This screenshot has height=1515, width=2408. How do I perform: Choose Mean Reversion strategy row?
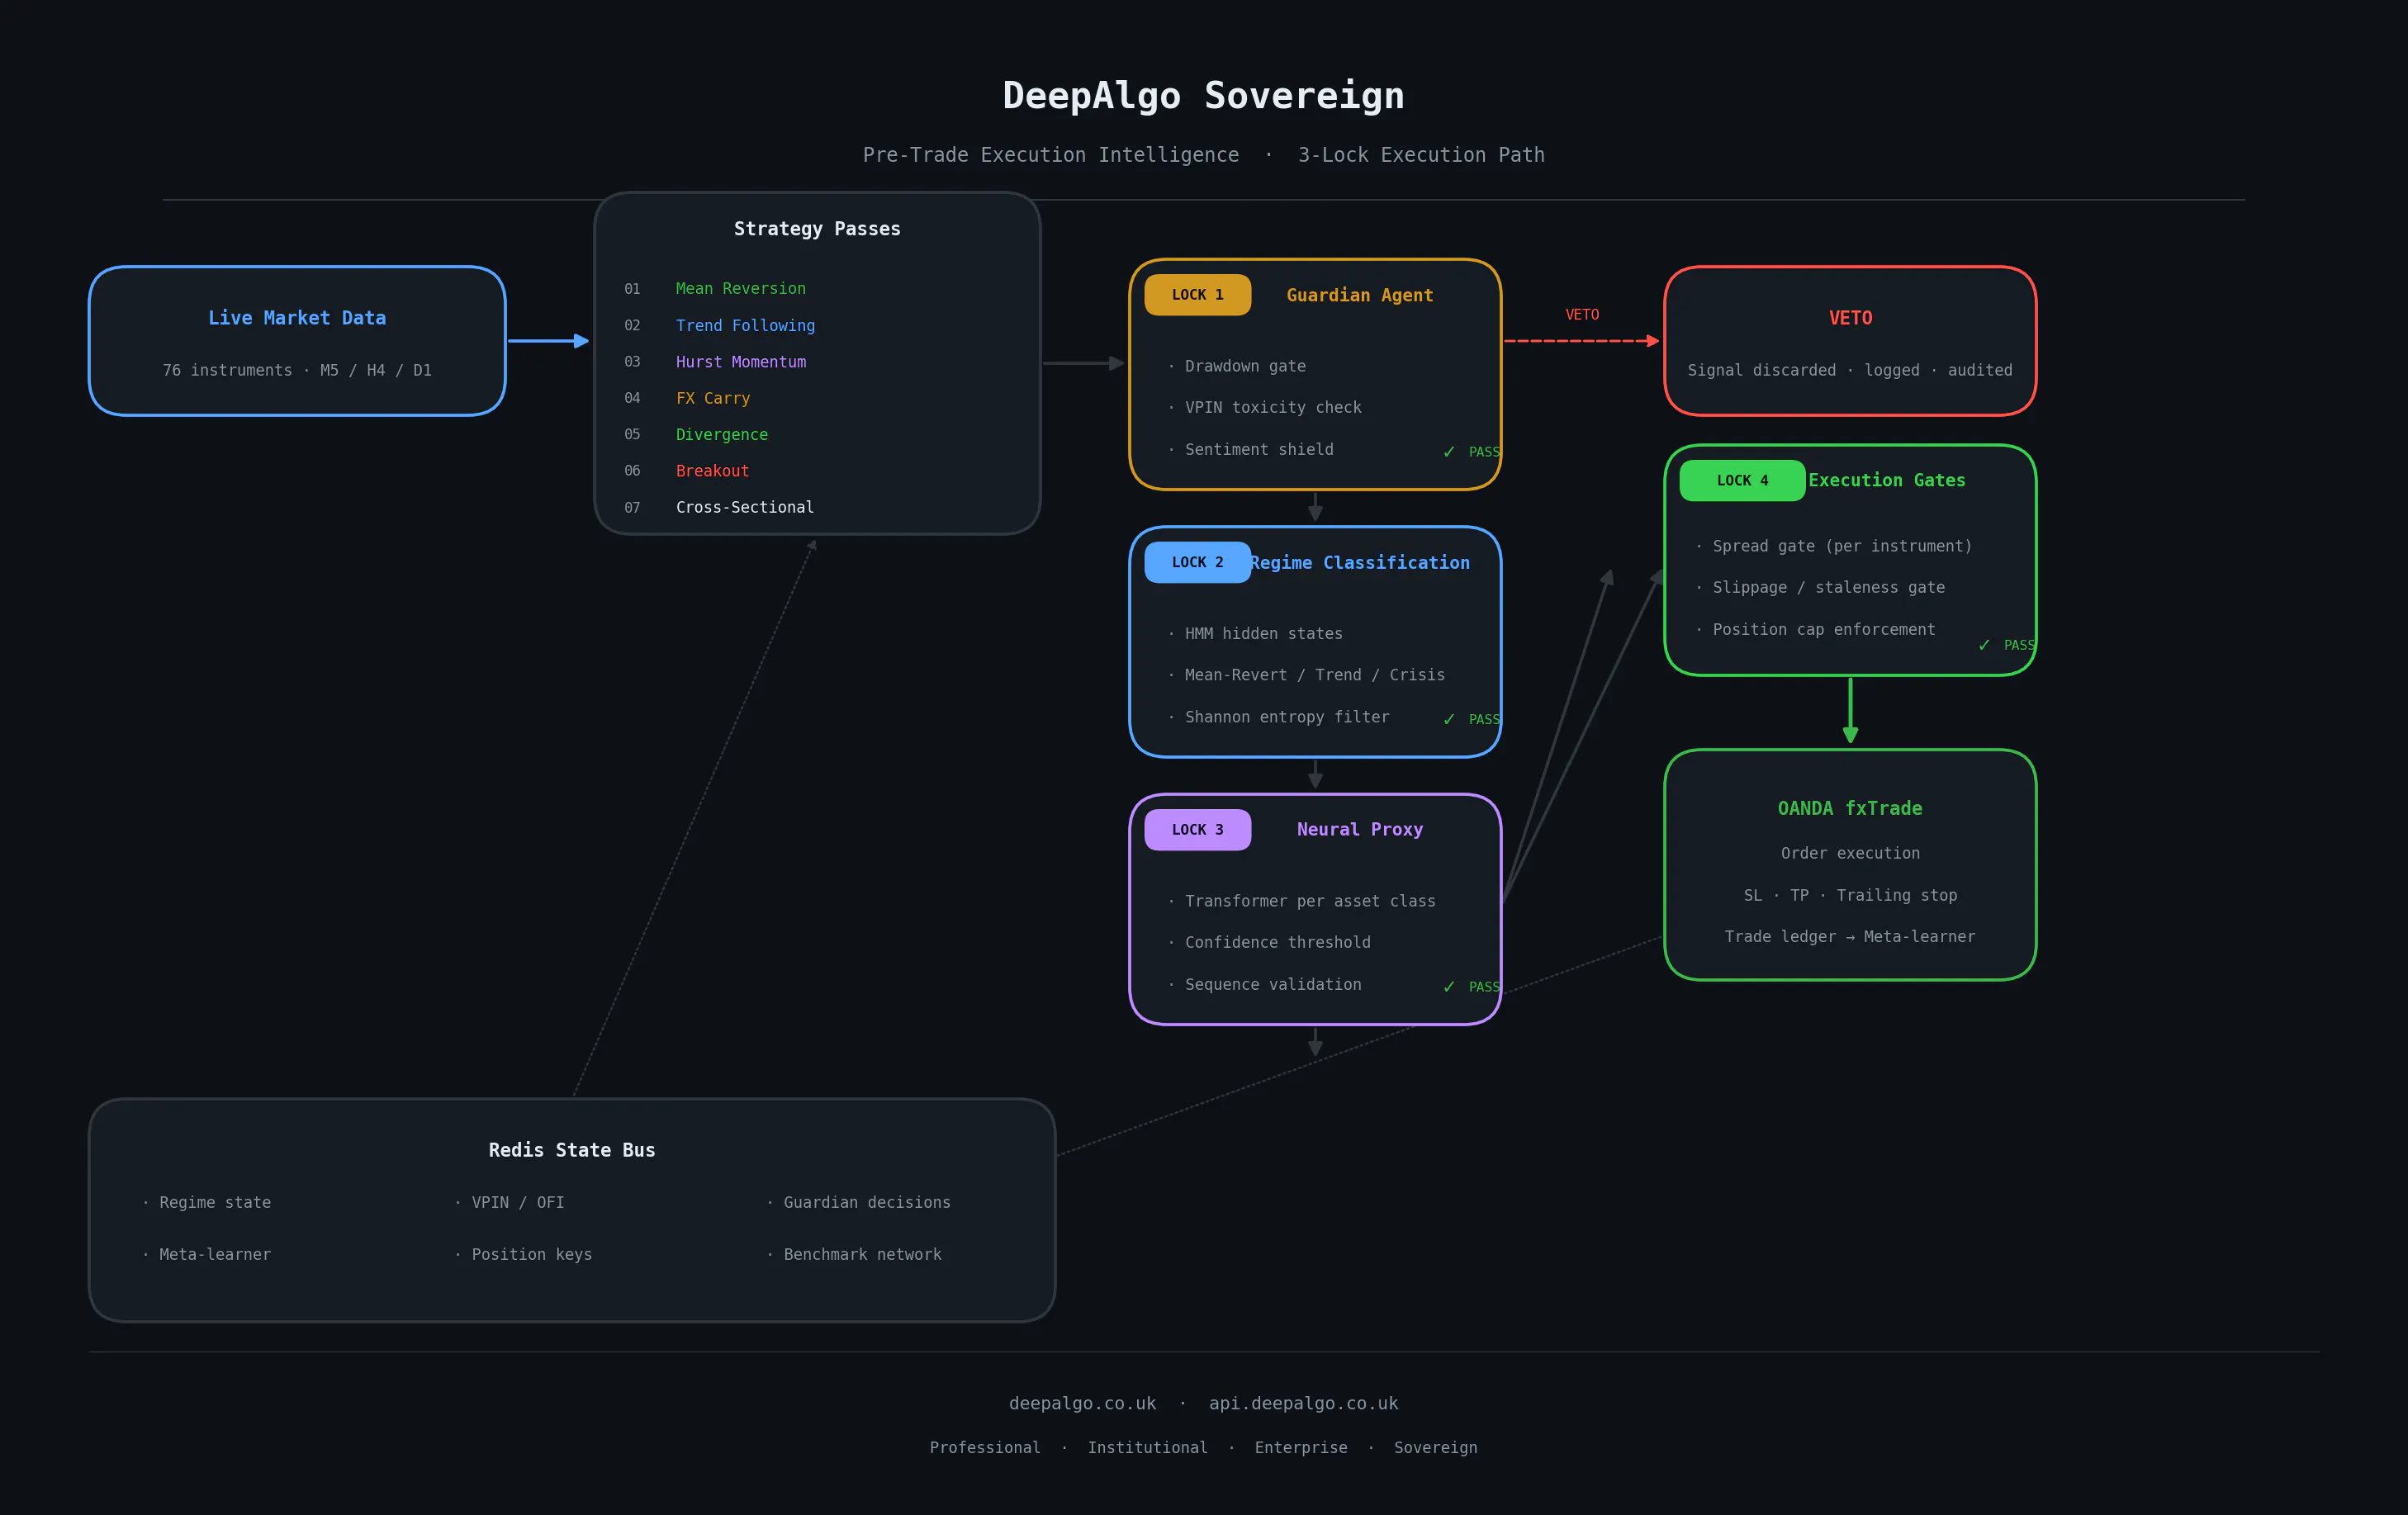click(x=740, y=289)
